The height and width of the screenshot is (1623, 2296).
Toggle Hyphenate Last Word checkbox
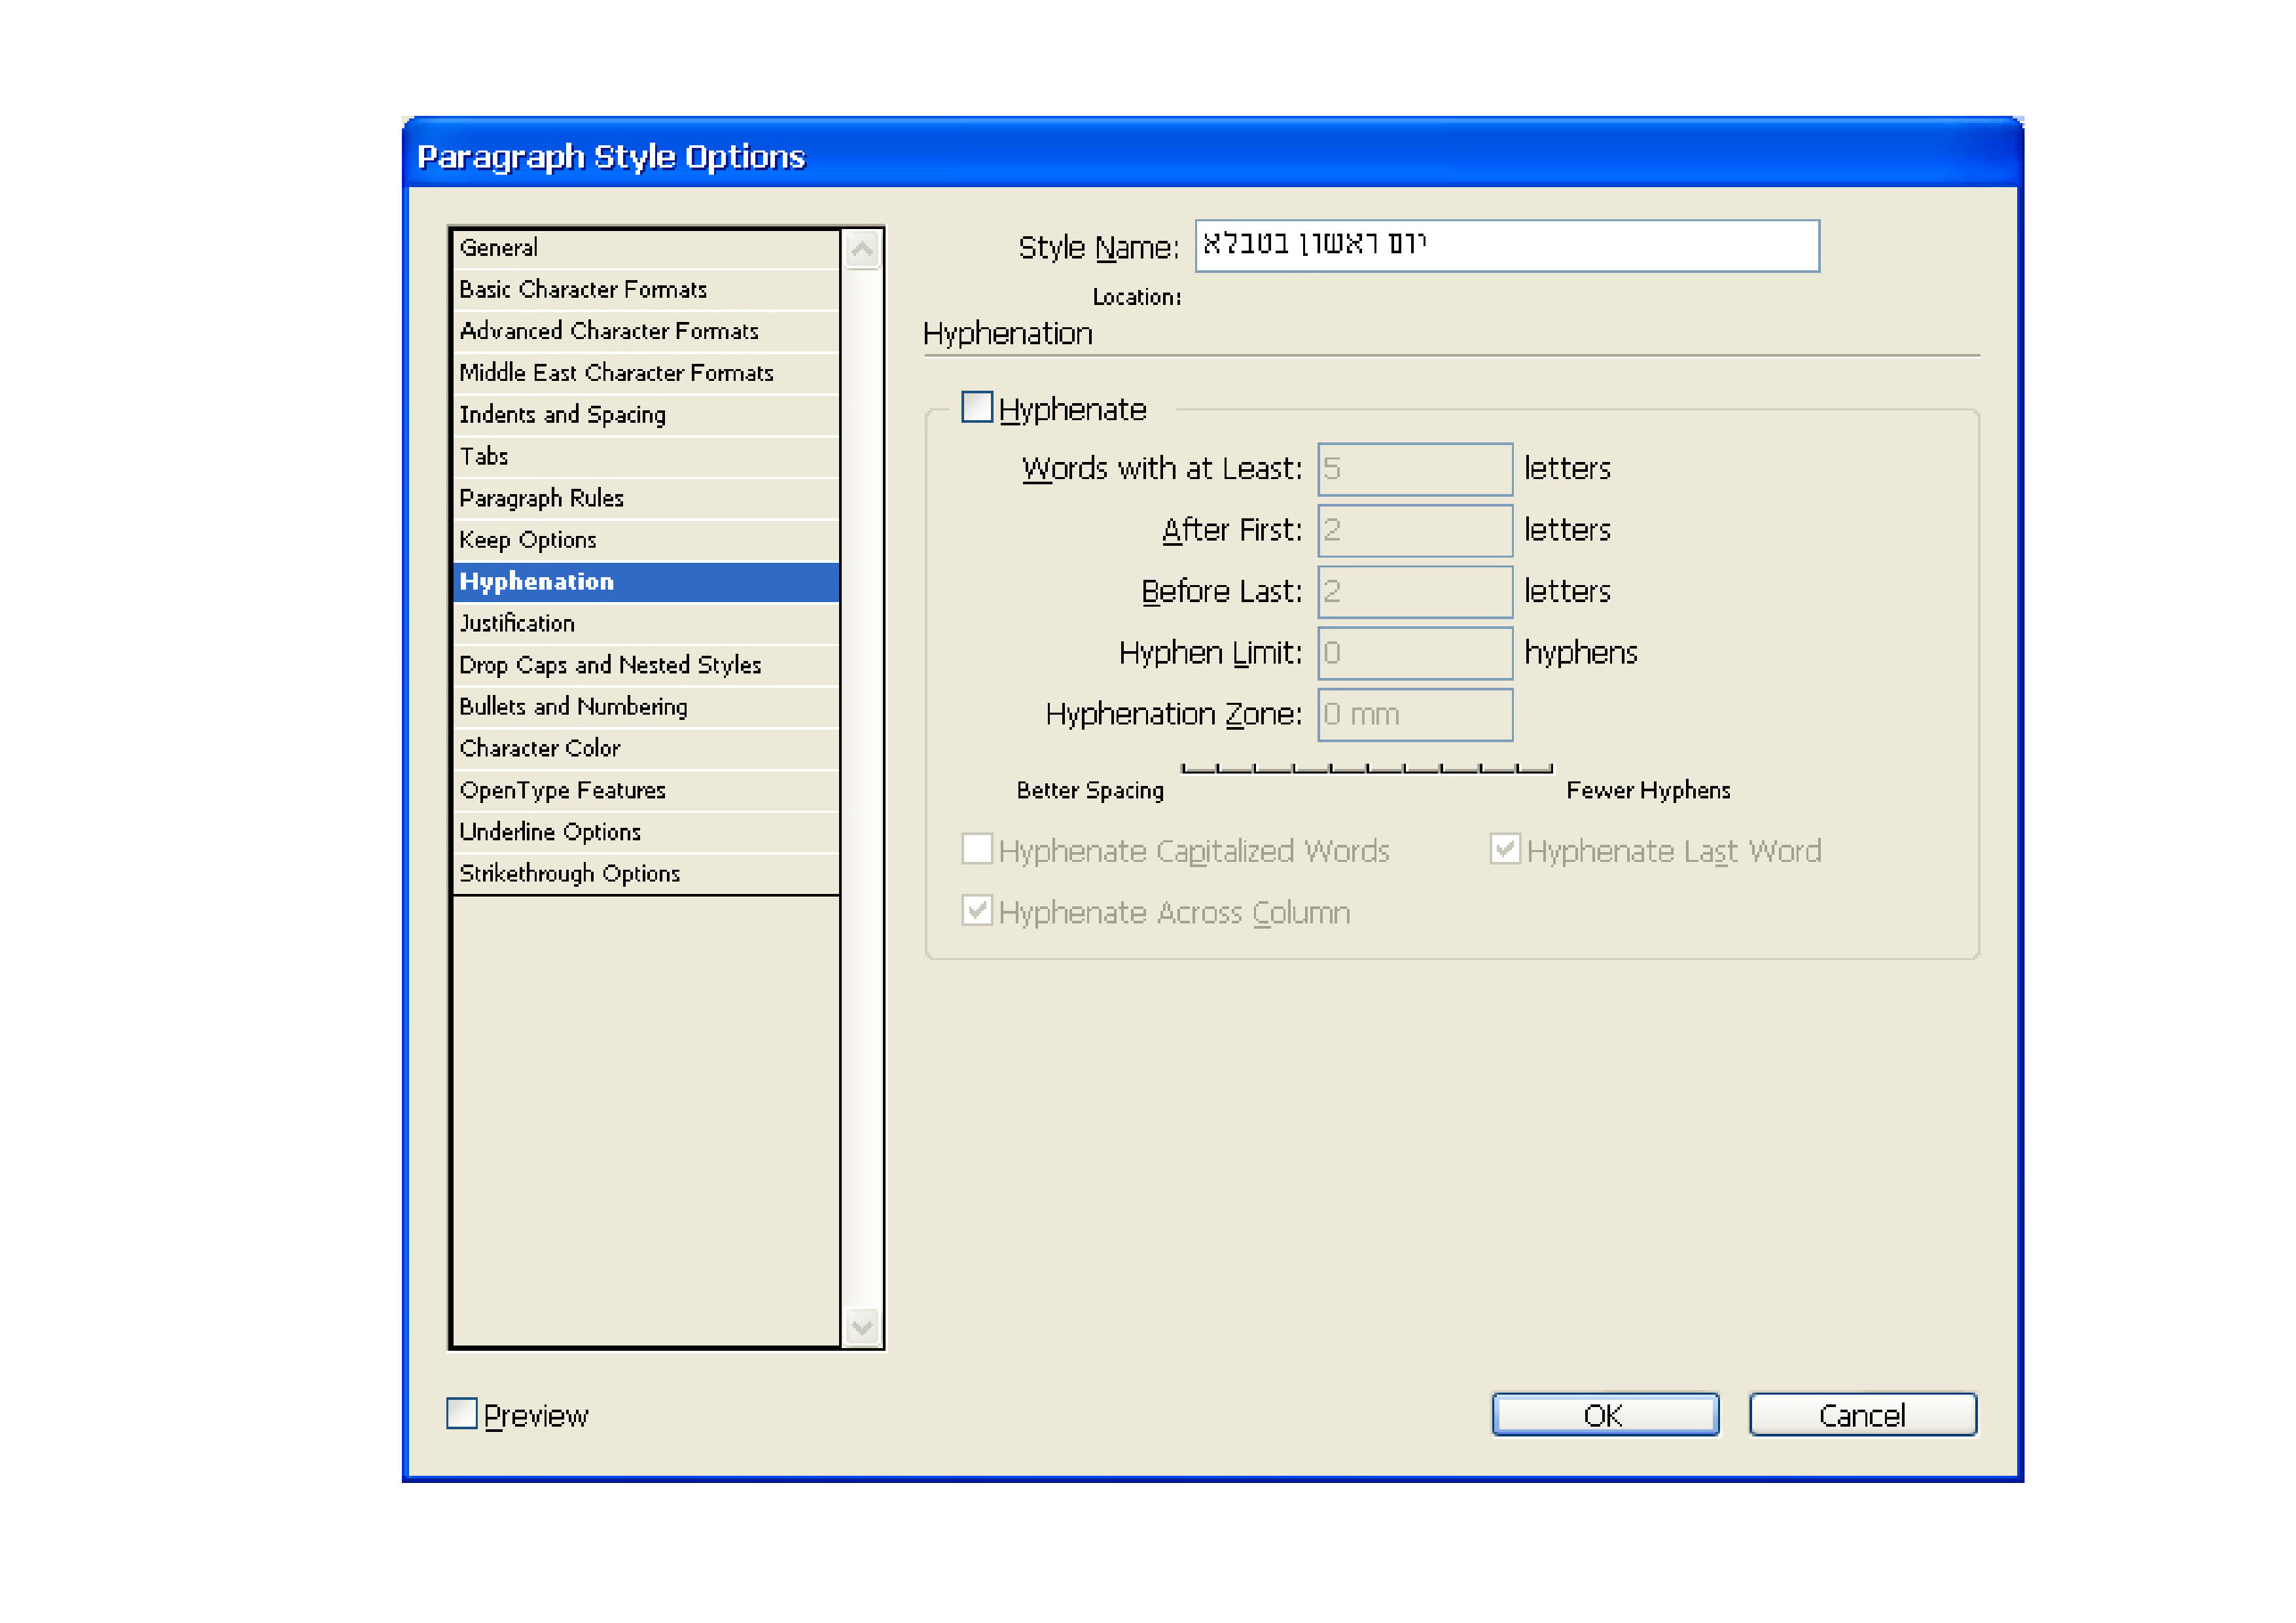tap(1504, 849)
